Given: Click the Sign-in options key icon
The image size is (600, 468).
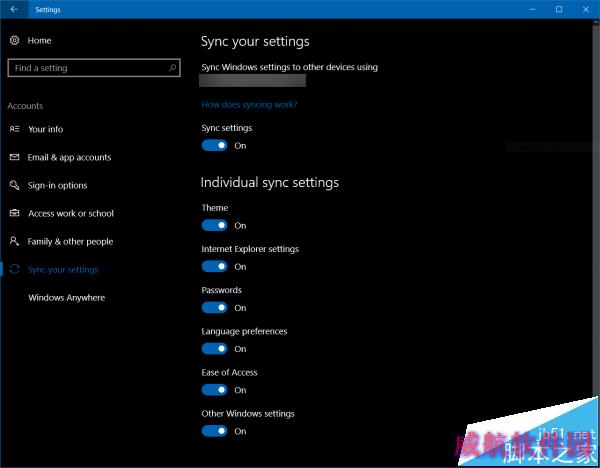Looking at the screenshot, I should click(x=14, y=185).
